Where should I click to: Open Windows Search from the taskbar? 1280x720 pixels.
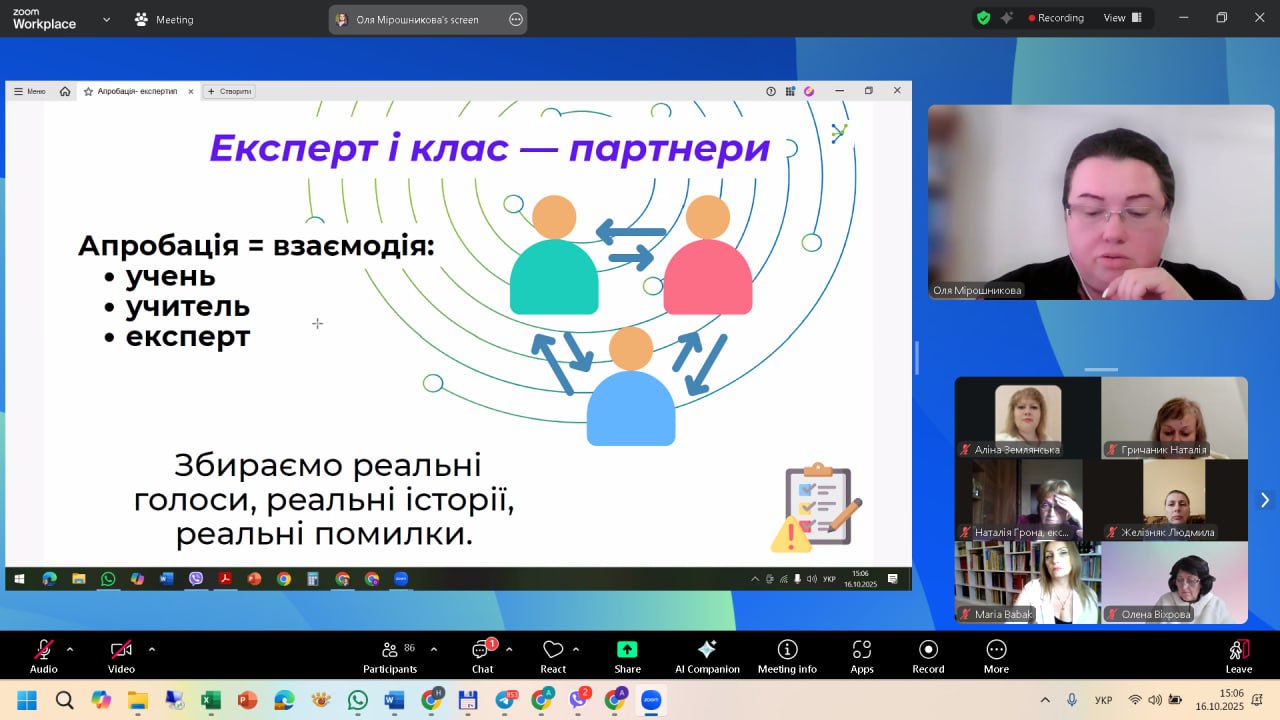click(64, 700)
